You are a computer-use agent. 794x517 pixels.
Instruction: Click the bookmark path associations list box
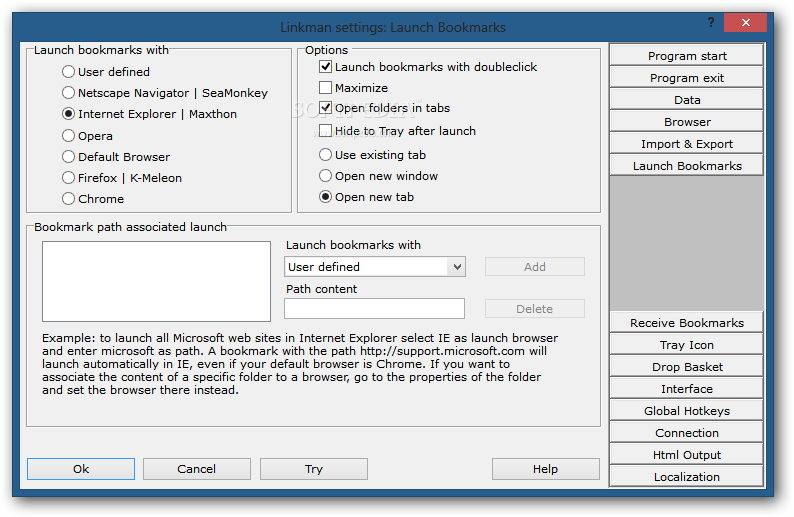coord(156,282)
